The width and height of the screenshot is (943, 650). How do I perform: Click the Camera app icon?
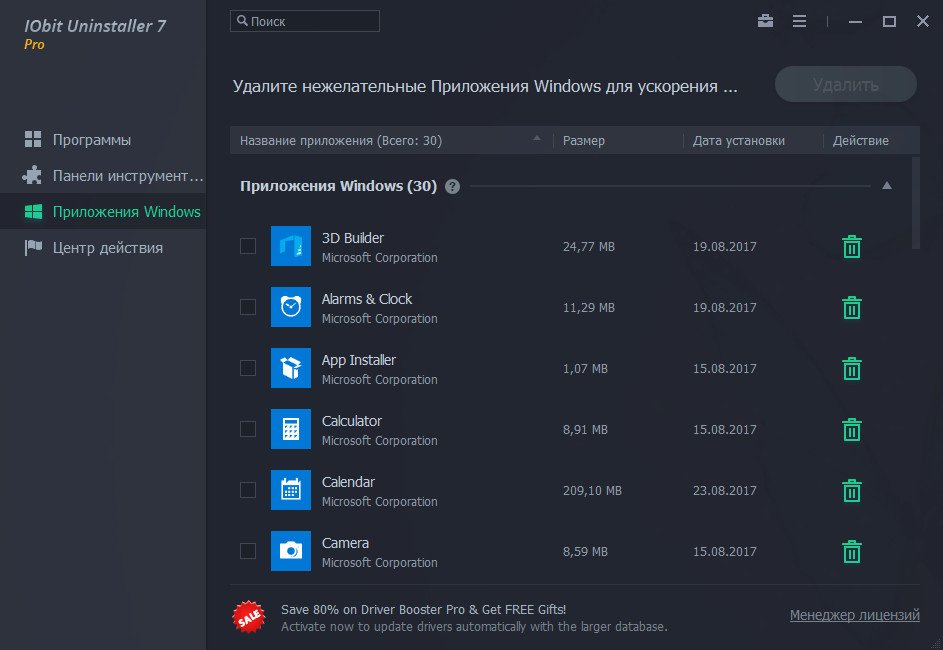tap(291, 551)
